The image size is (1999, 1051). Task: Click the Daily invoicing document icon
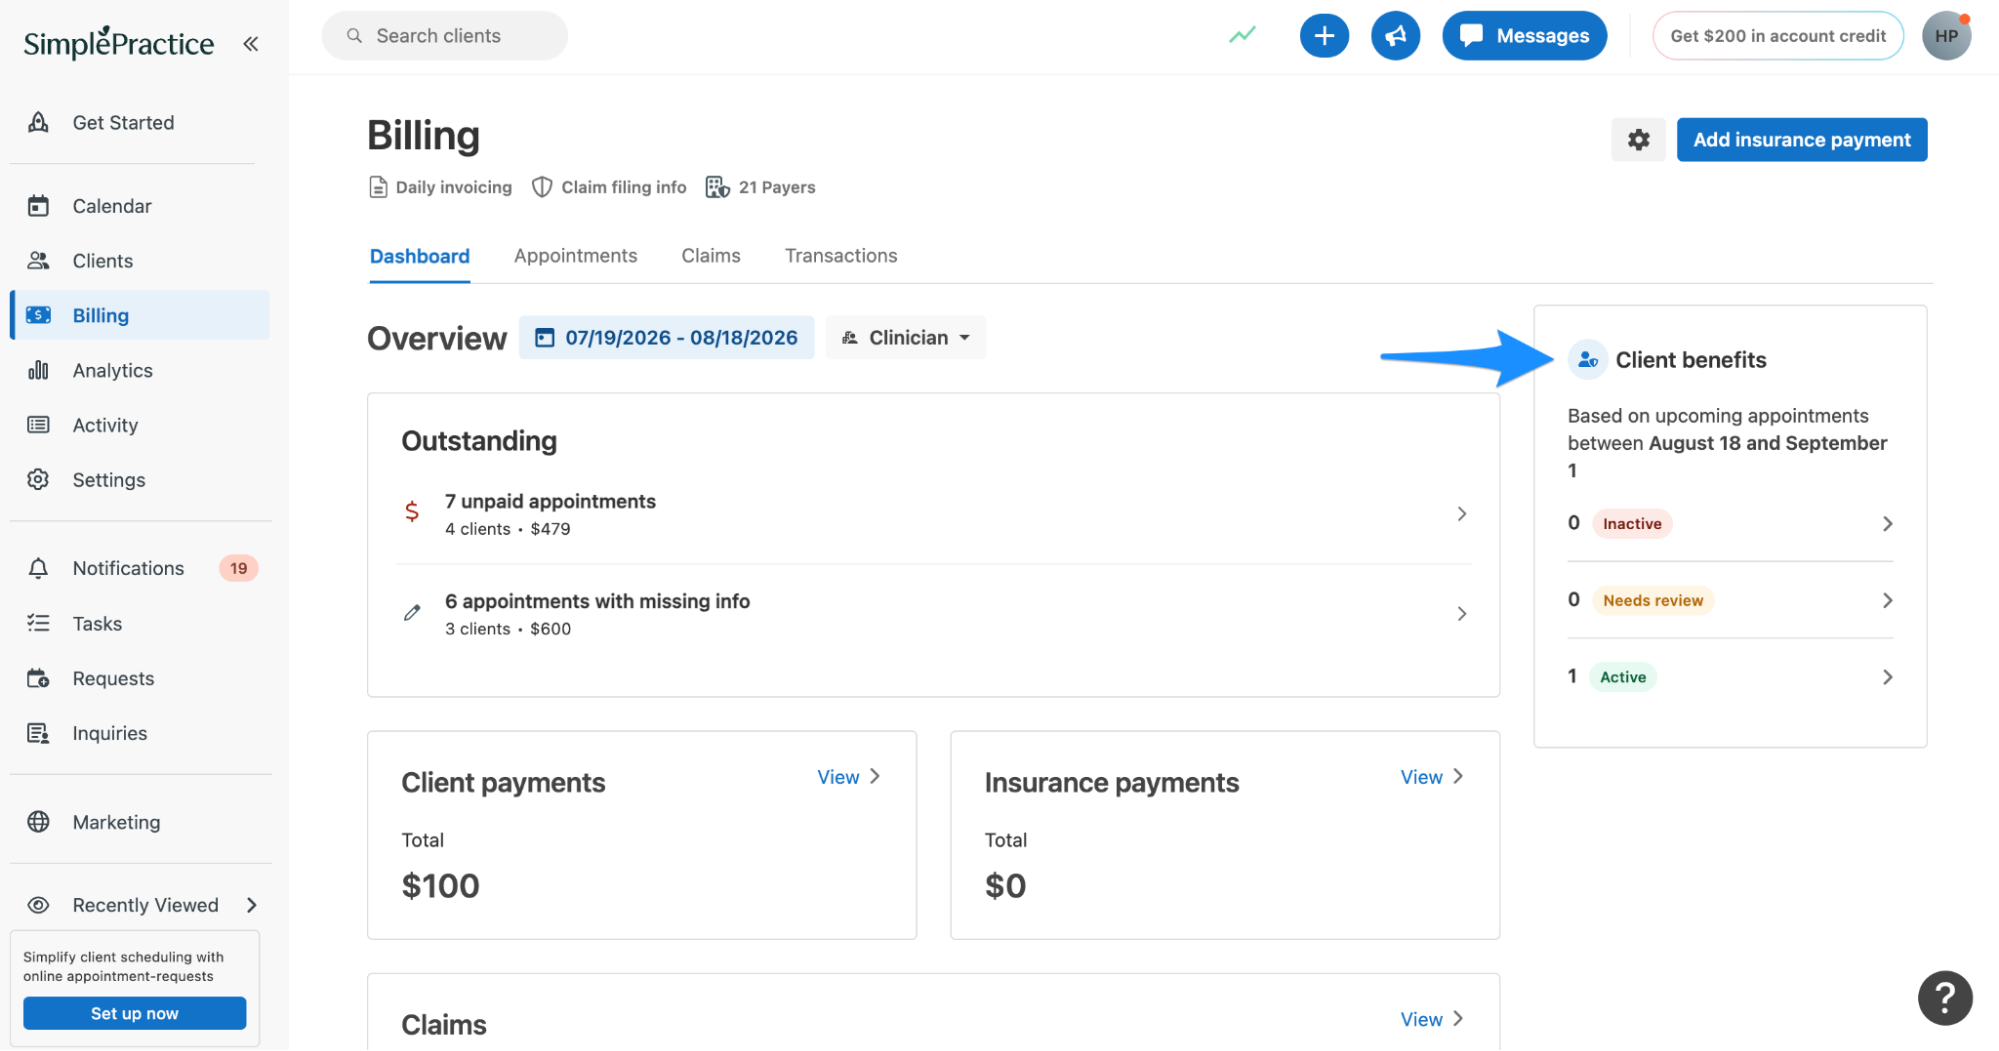pyautogui.click(x=378, y=187)
